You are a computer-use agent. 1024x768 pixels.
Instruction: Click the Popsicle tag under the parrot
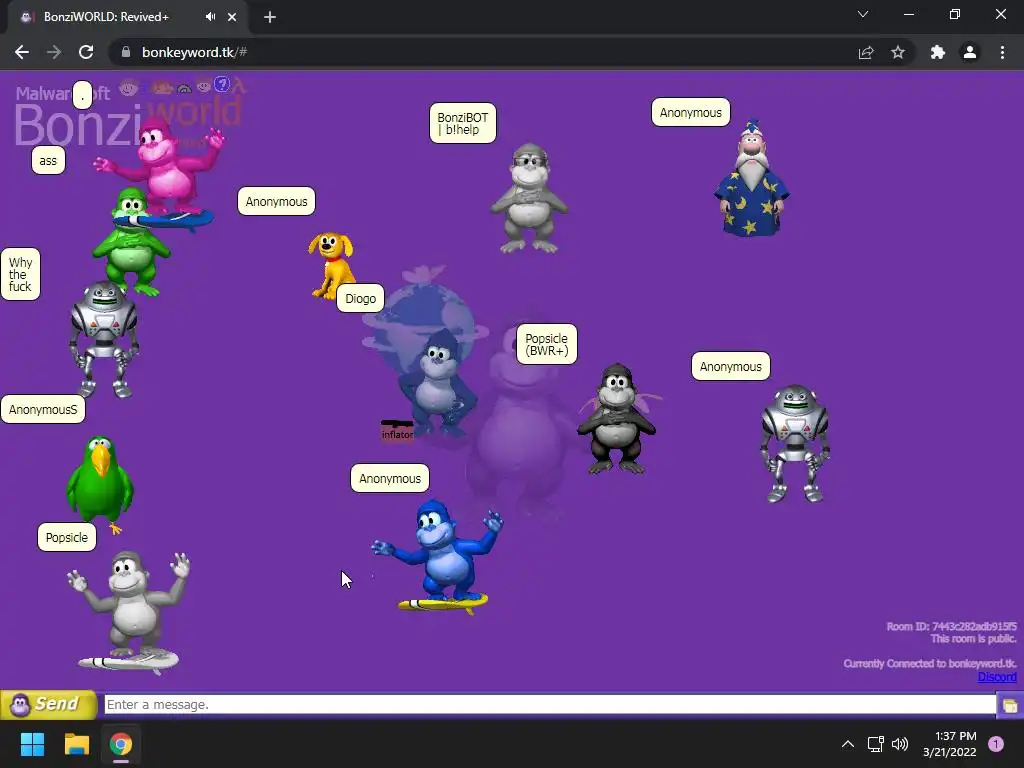pos(67,537)
